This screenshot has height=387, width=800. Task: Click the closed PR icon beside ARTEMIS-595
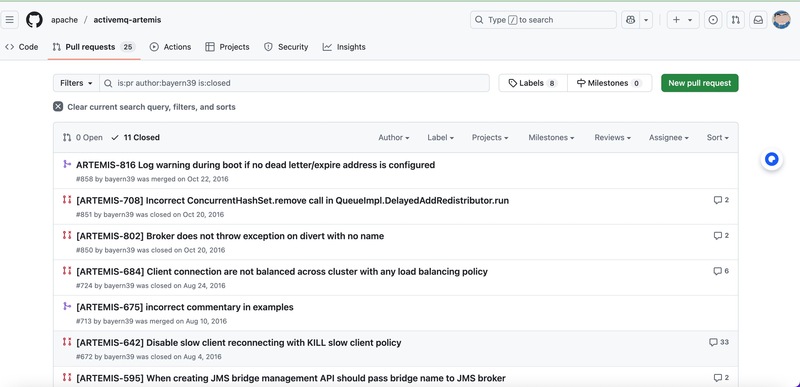pos(67,377)
